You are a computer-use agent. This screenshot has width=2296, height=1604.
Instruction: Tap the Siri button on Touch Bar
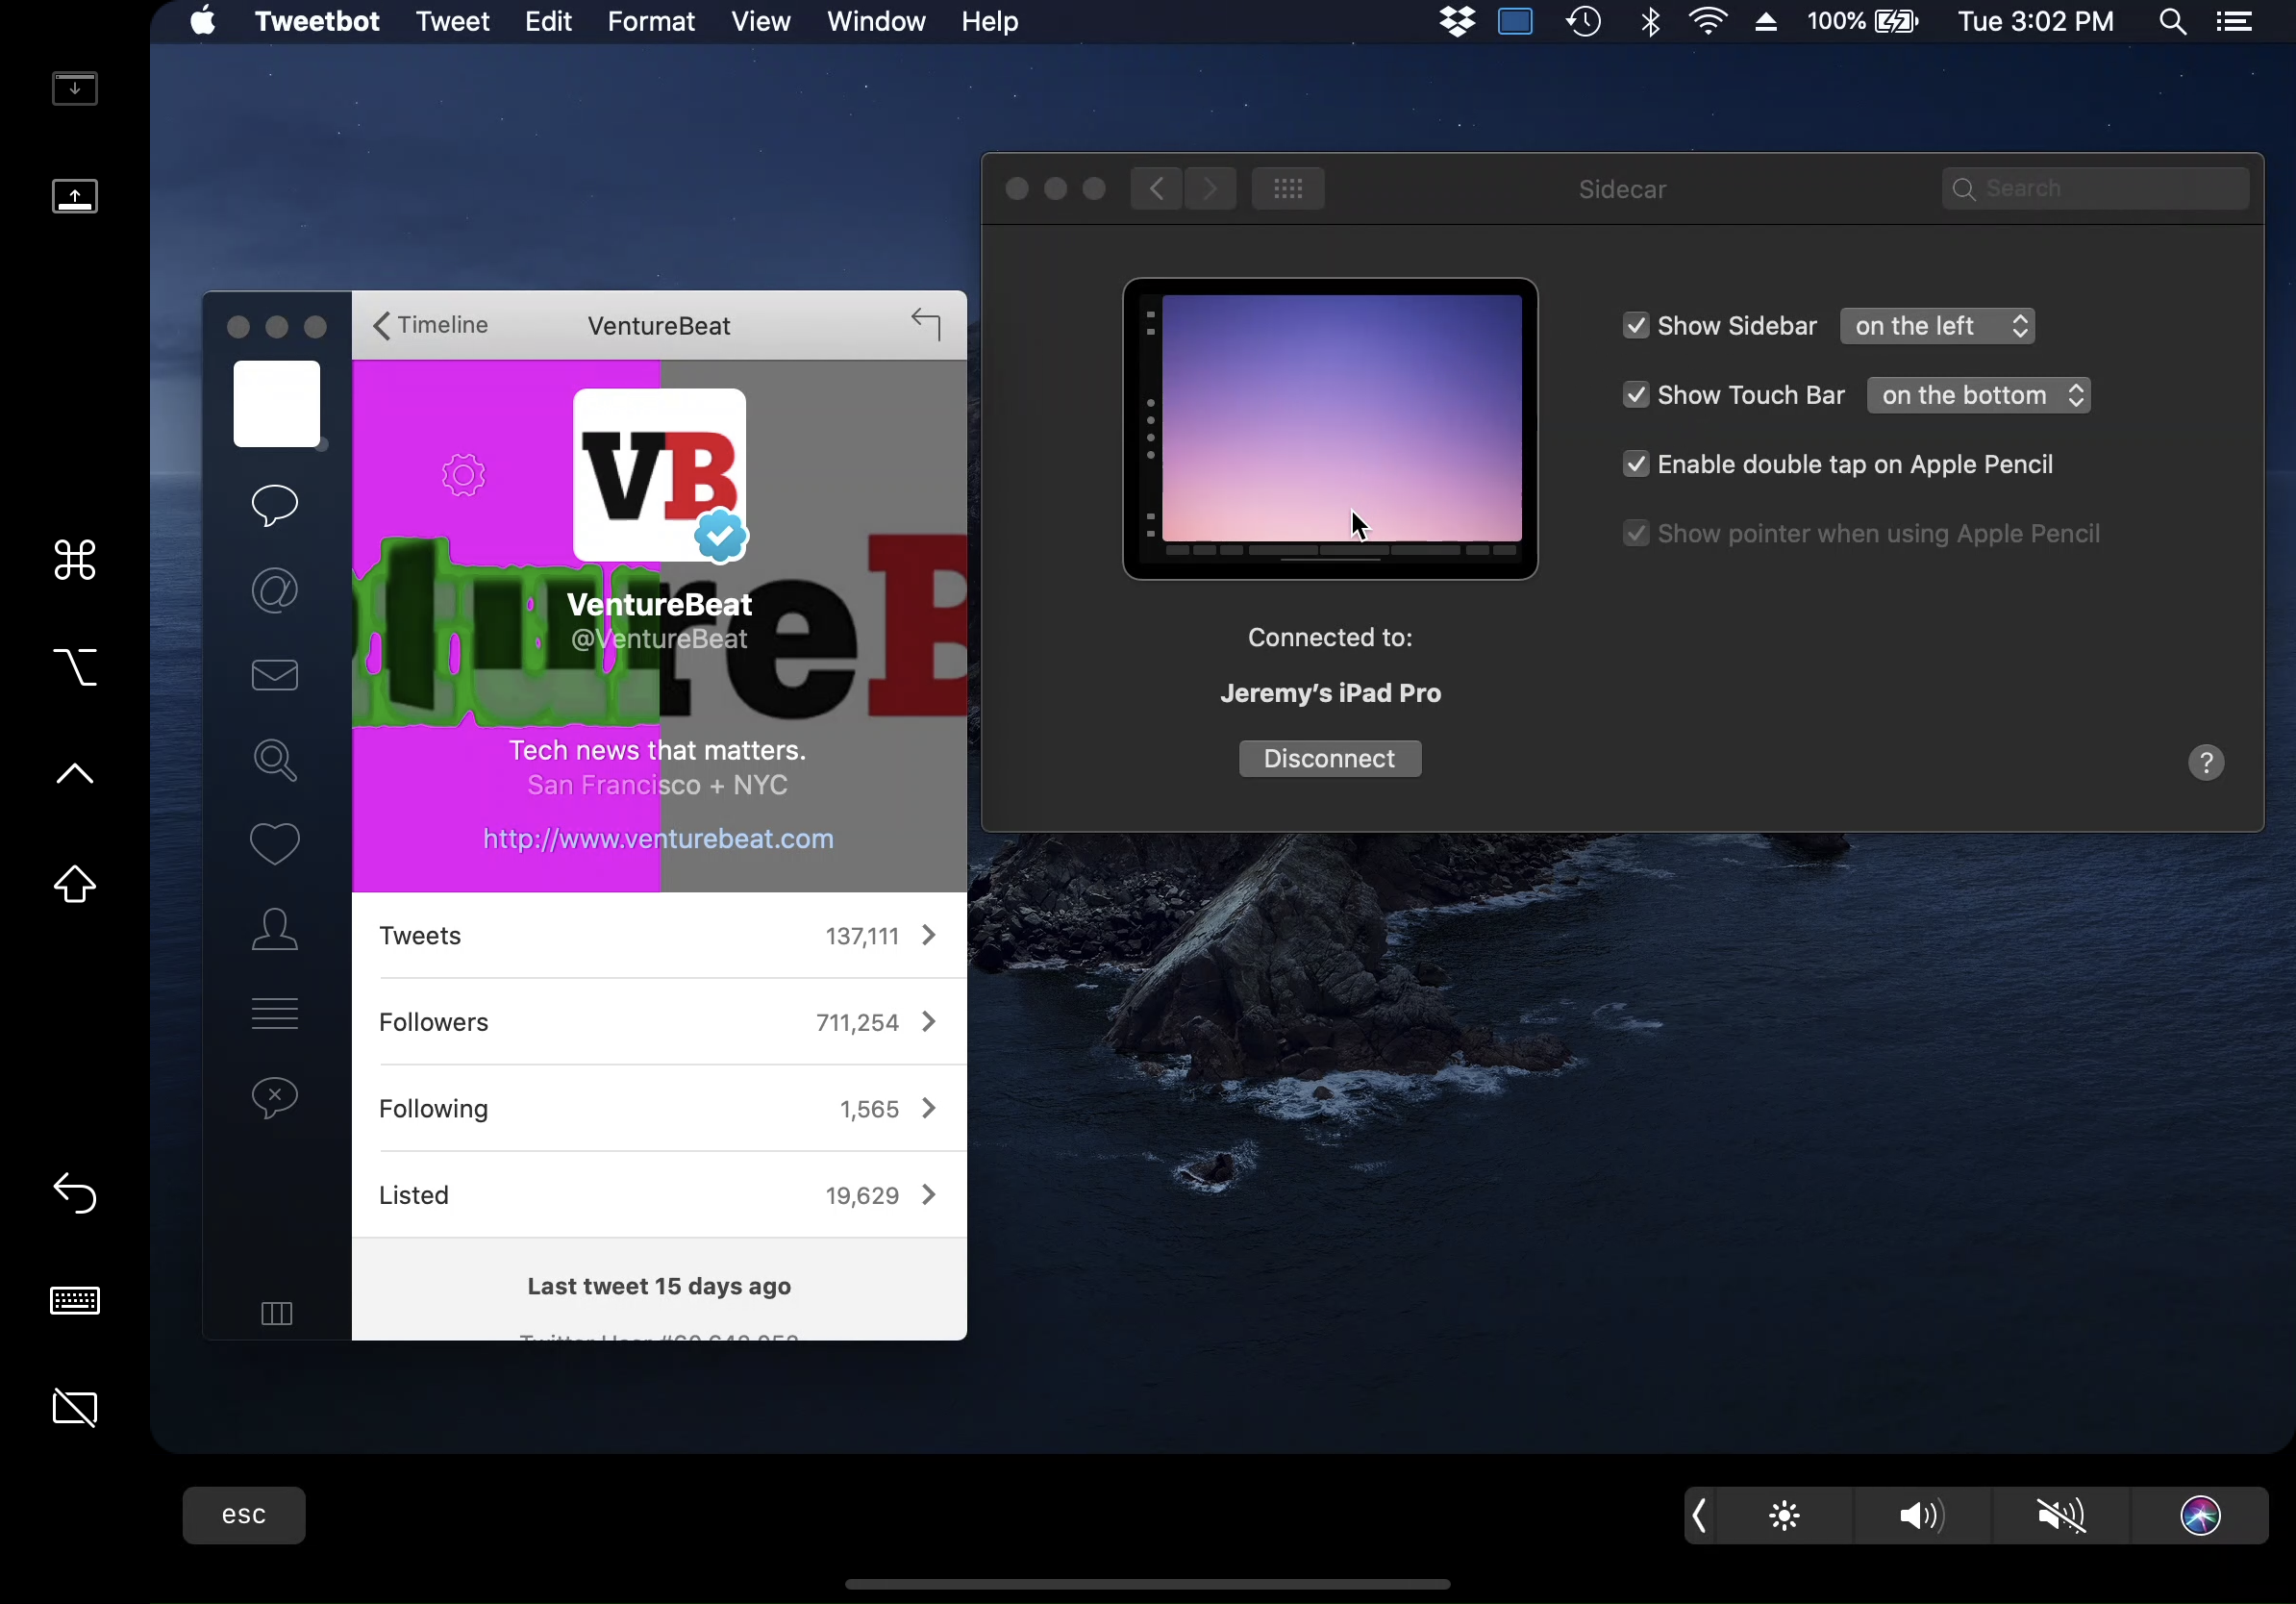point(2200,1515)
